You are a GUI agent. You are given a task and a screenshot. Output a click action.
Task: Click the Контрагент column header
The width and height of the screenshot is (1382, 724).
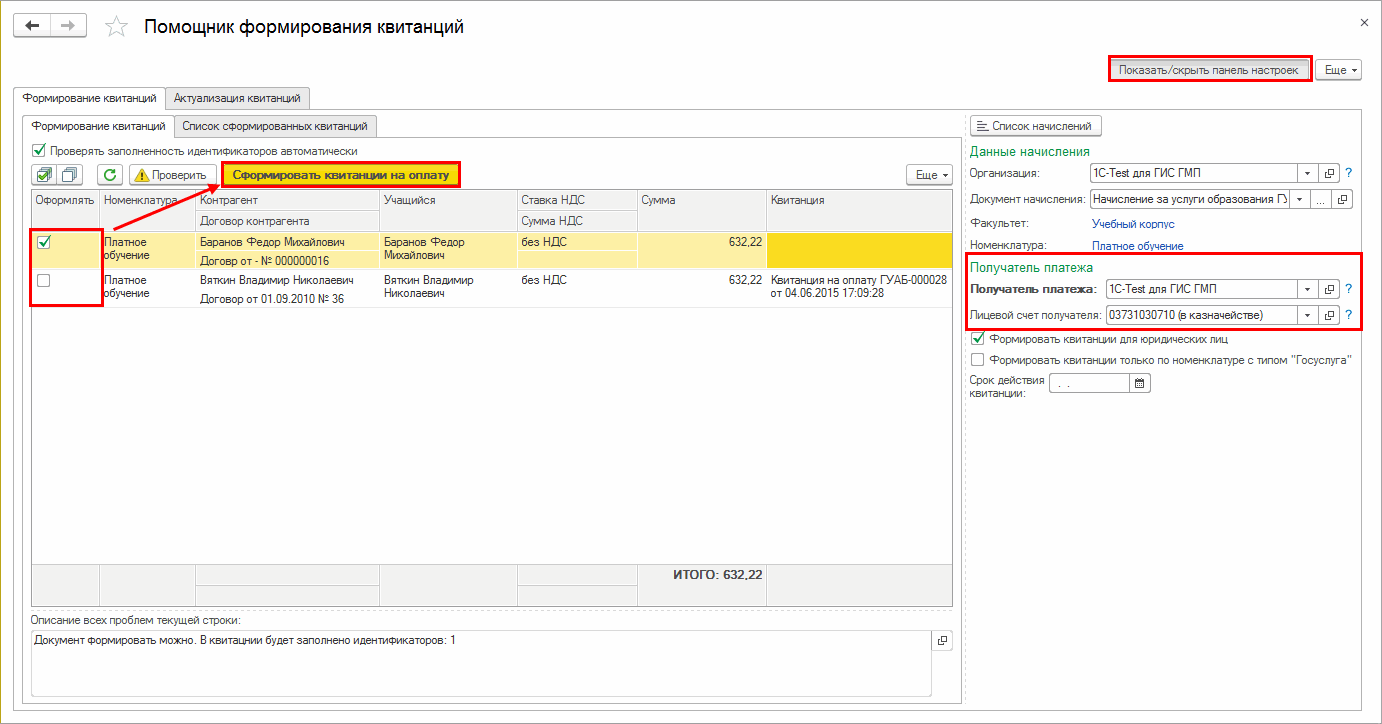point(287,200)
